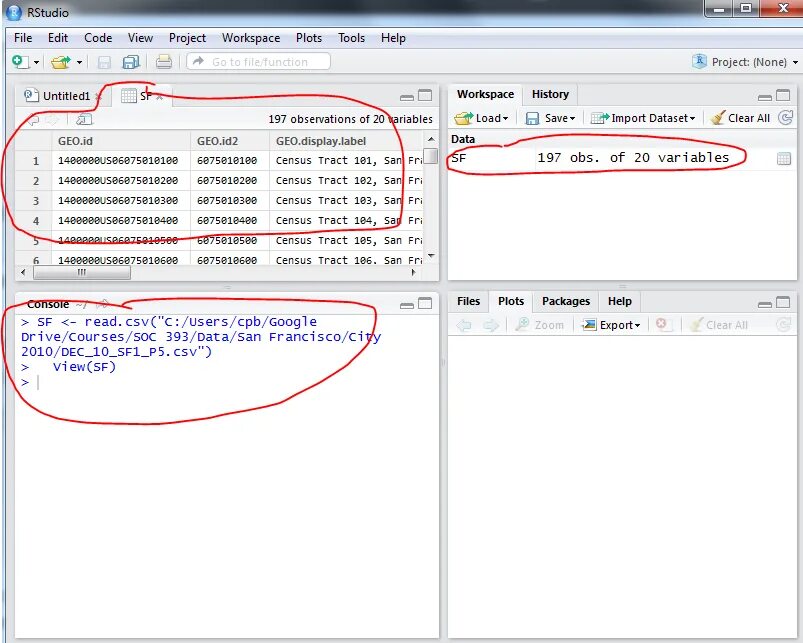Viewport: 803px width, 643px height.
Task: Close the SF data tab
Action: [160, 96]
